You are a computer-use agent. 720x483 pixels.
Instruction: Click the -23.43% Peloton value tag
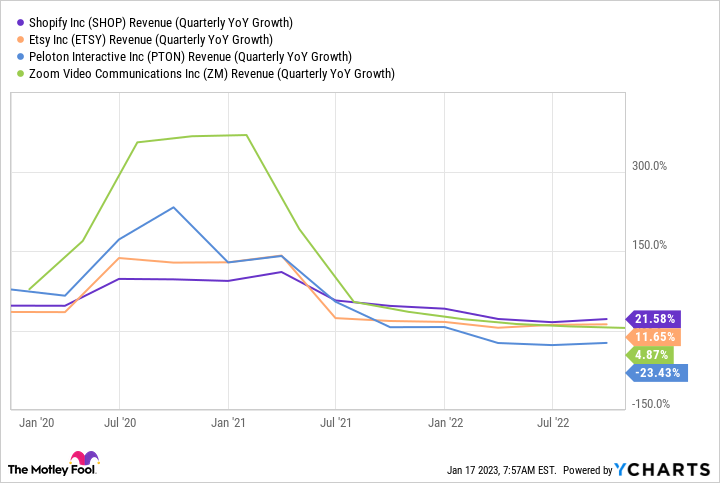657,372
